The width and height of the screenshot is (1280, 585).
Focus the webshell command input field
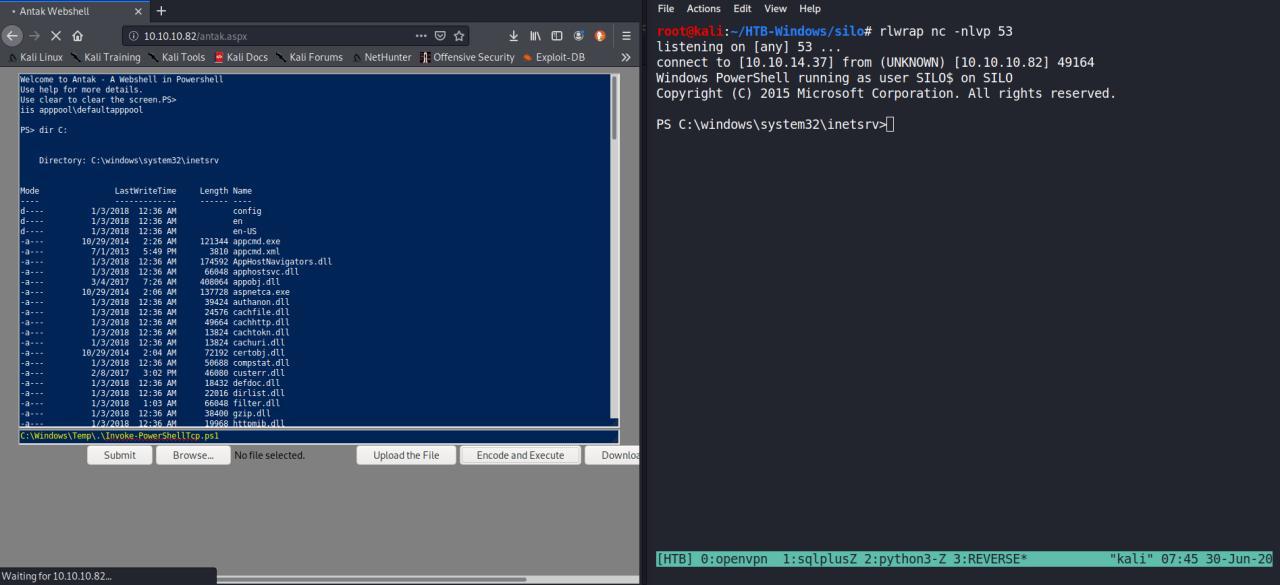pos(318,436)
